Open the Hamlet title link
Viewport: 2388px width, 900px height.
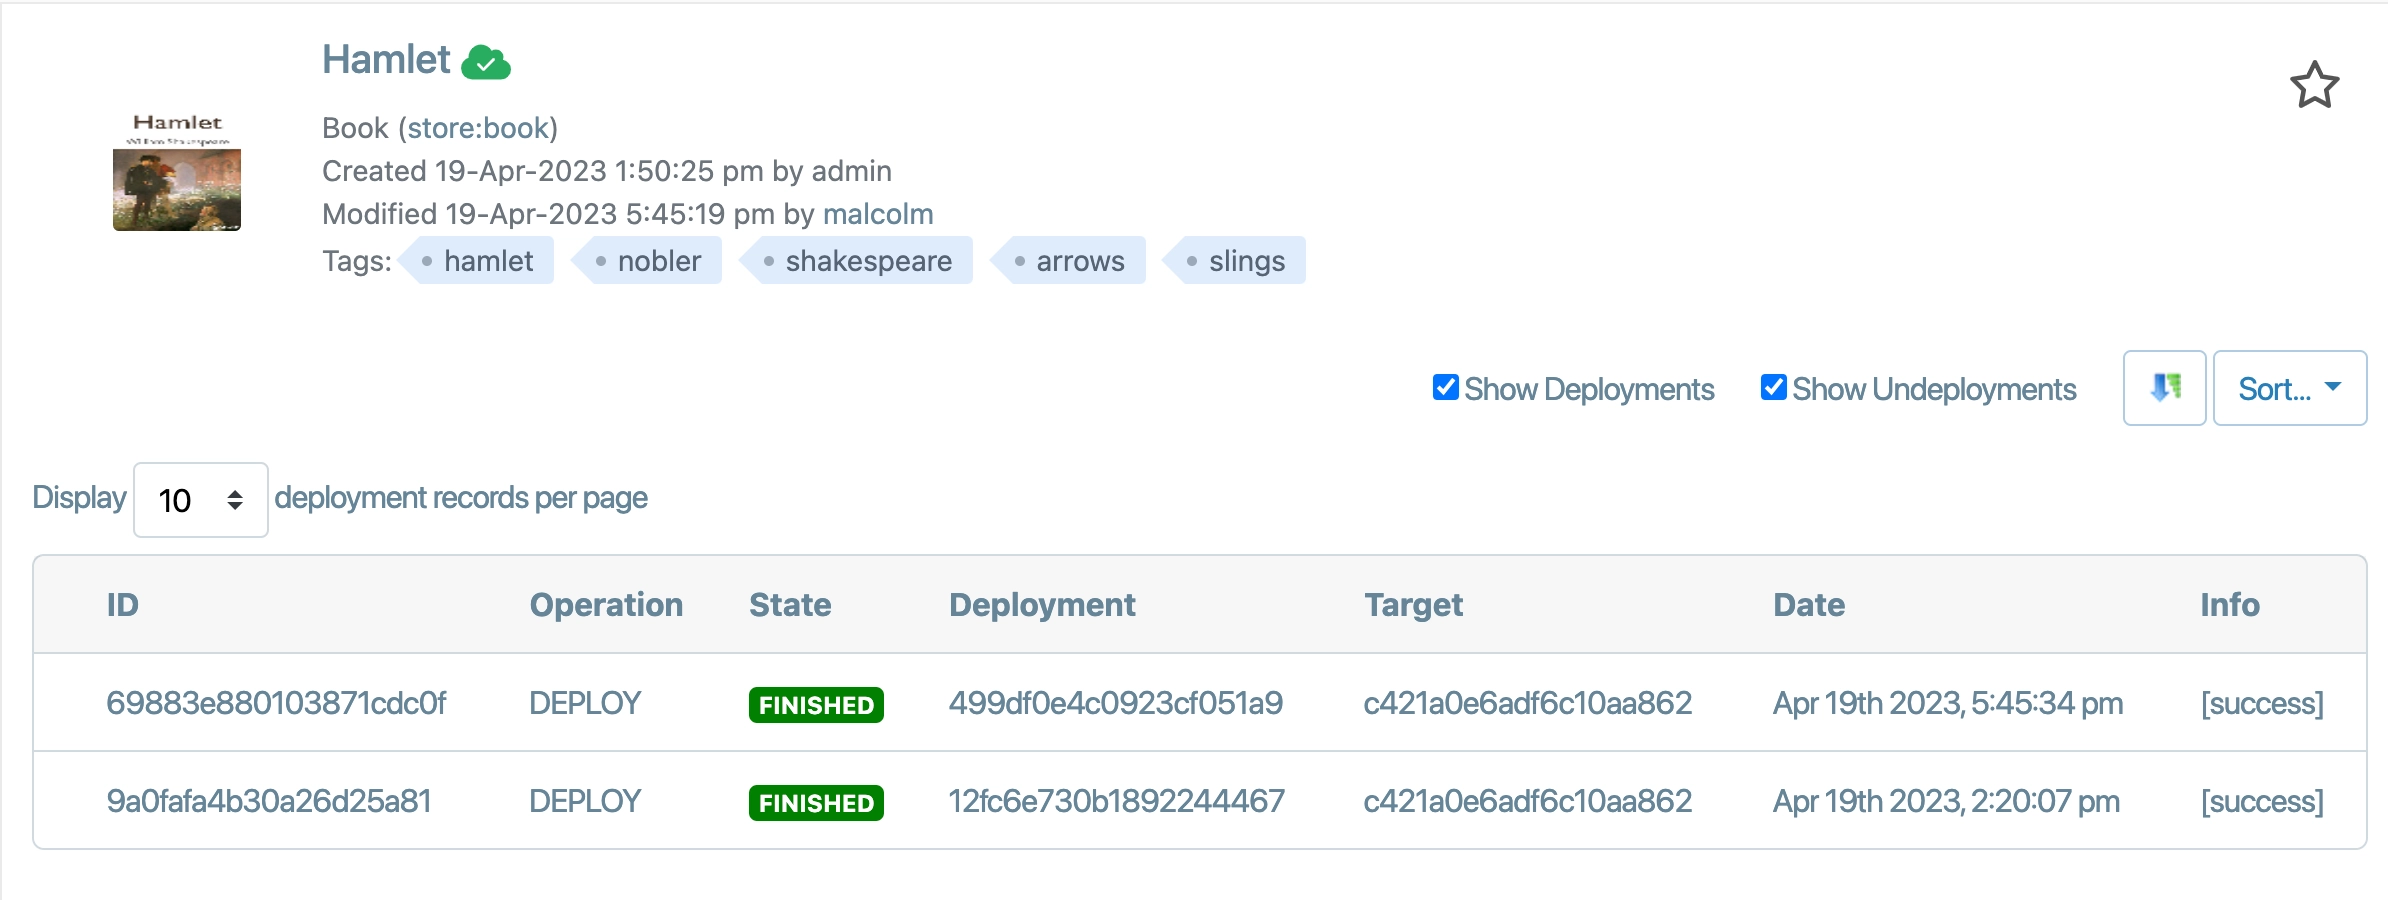[386, 60]
